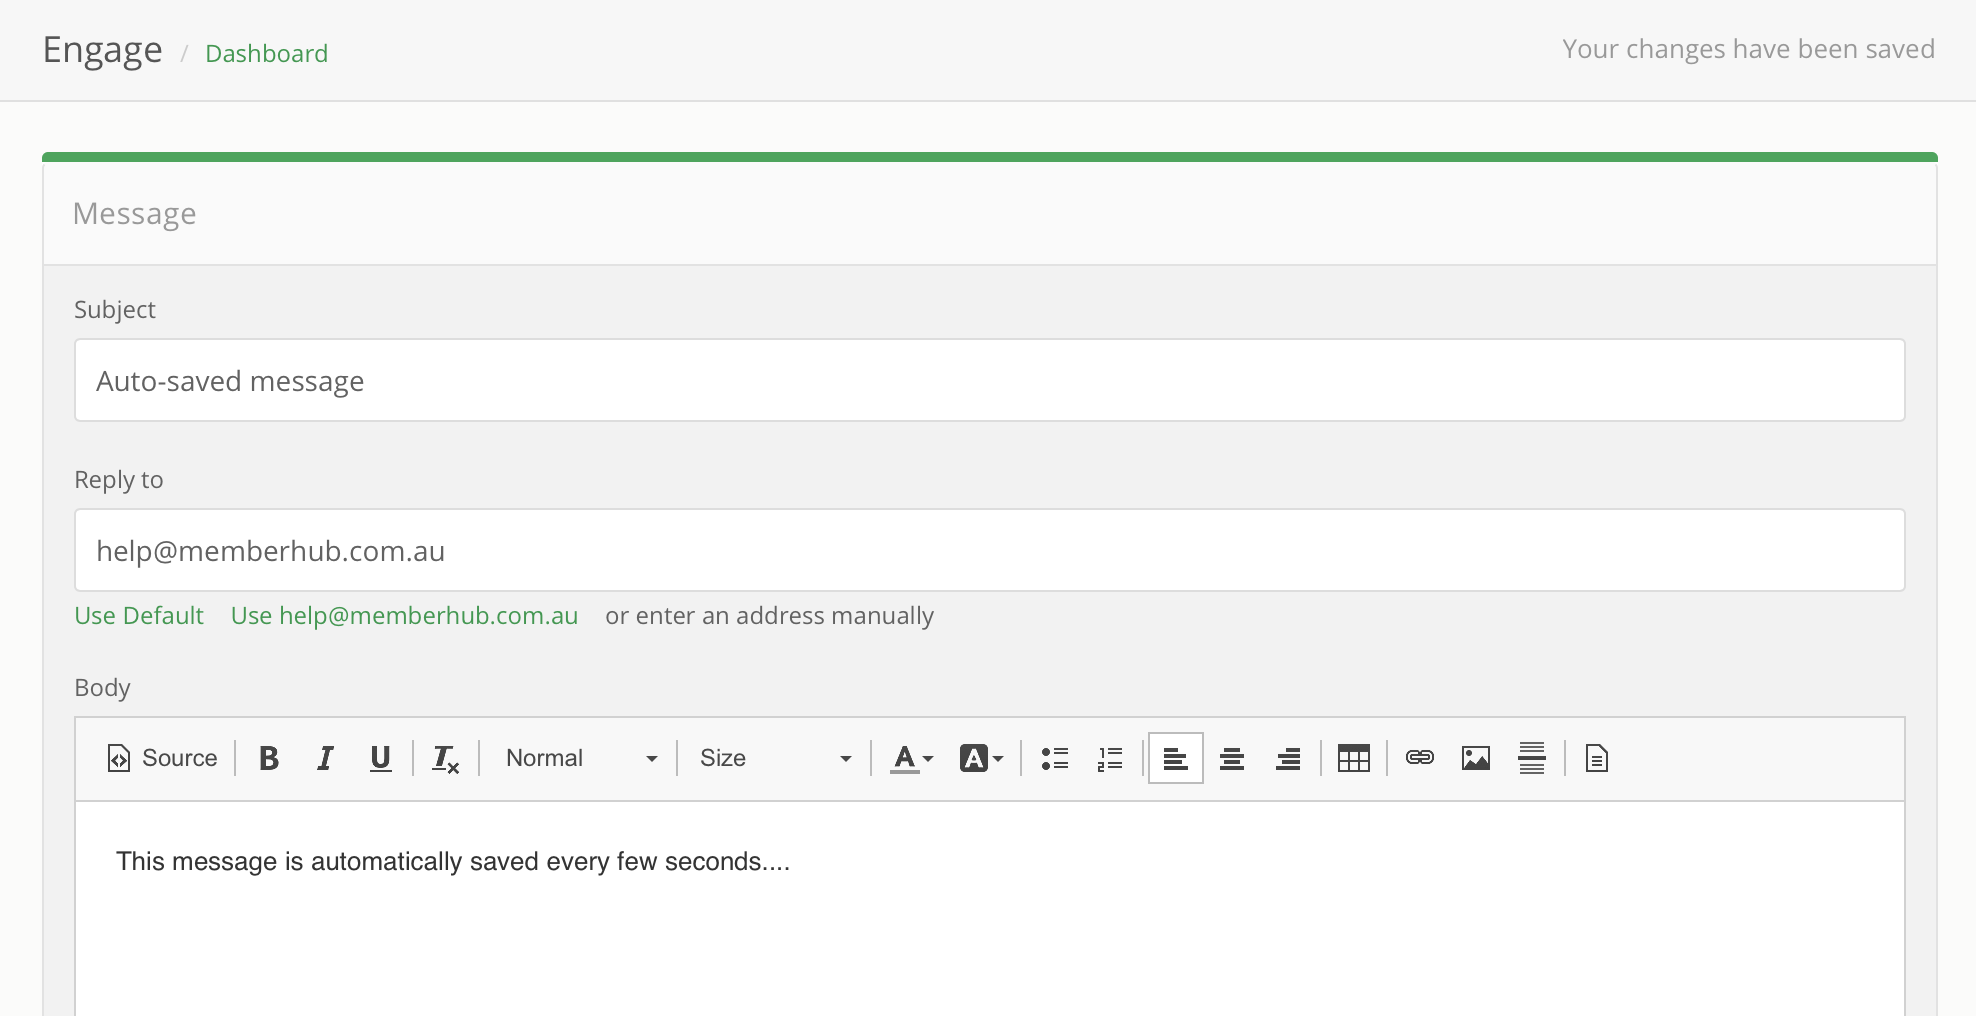Apply italic formatting

pos(325,758)
